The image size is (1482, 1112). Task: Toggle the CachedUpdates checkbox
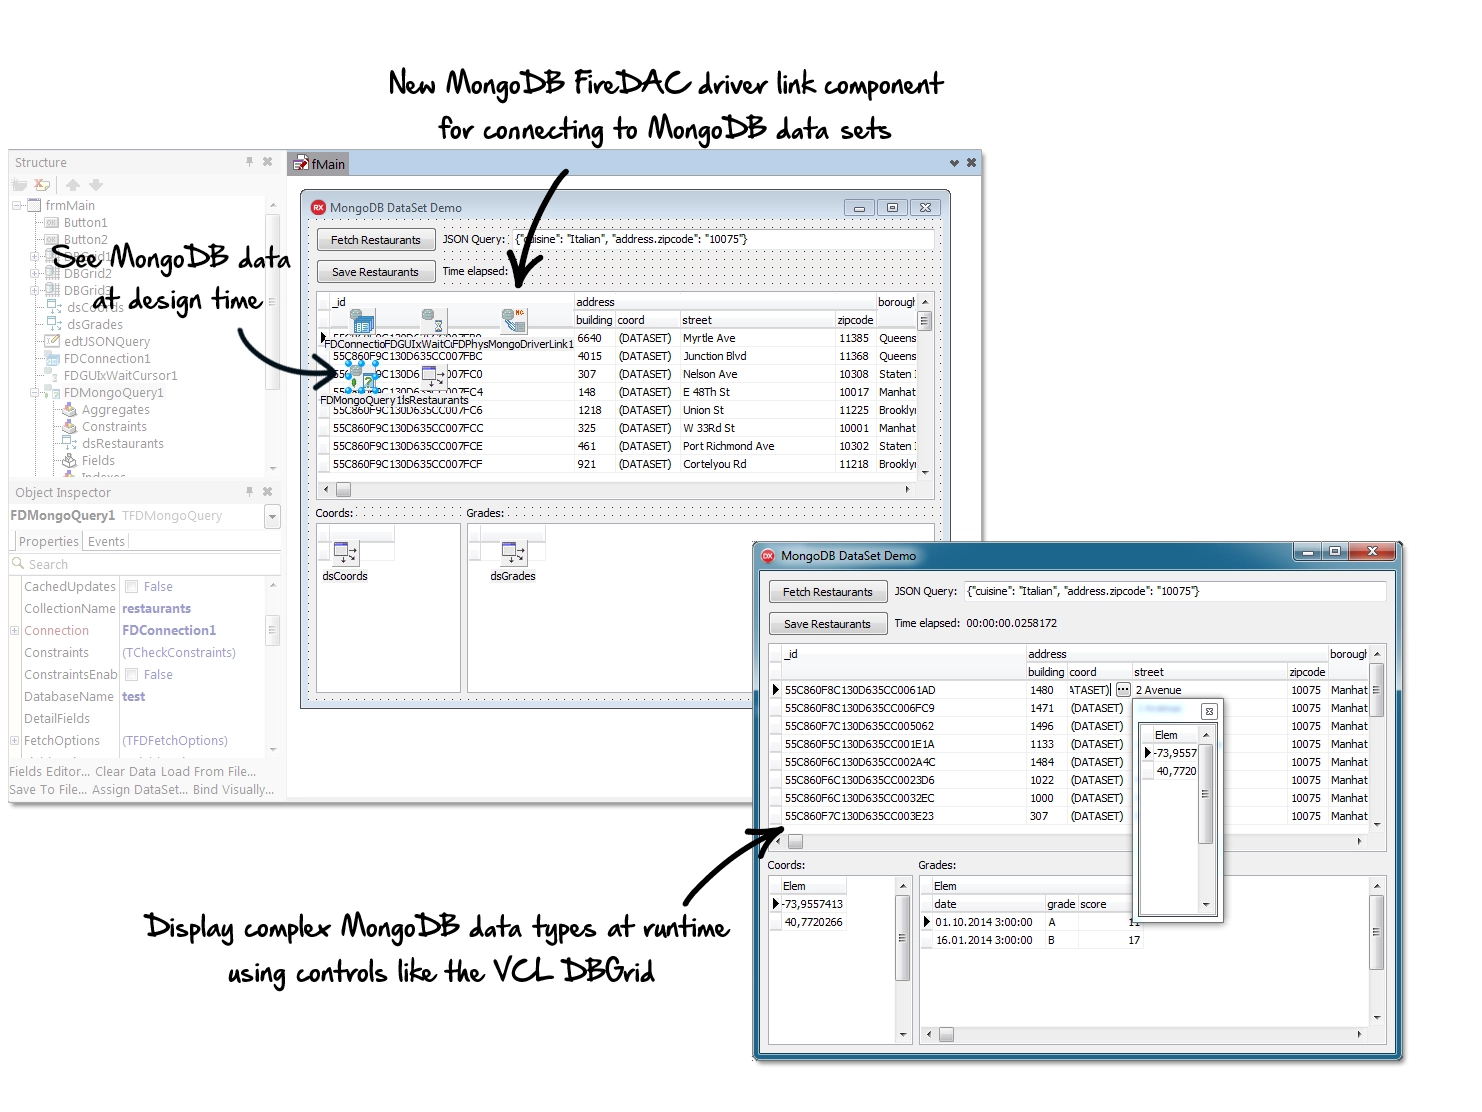point(131,587)
